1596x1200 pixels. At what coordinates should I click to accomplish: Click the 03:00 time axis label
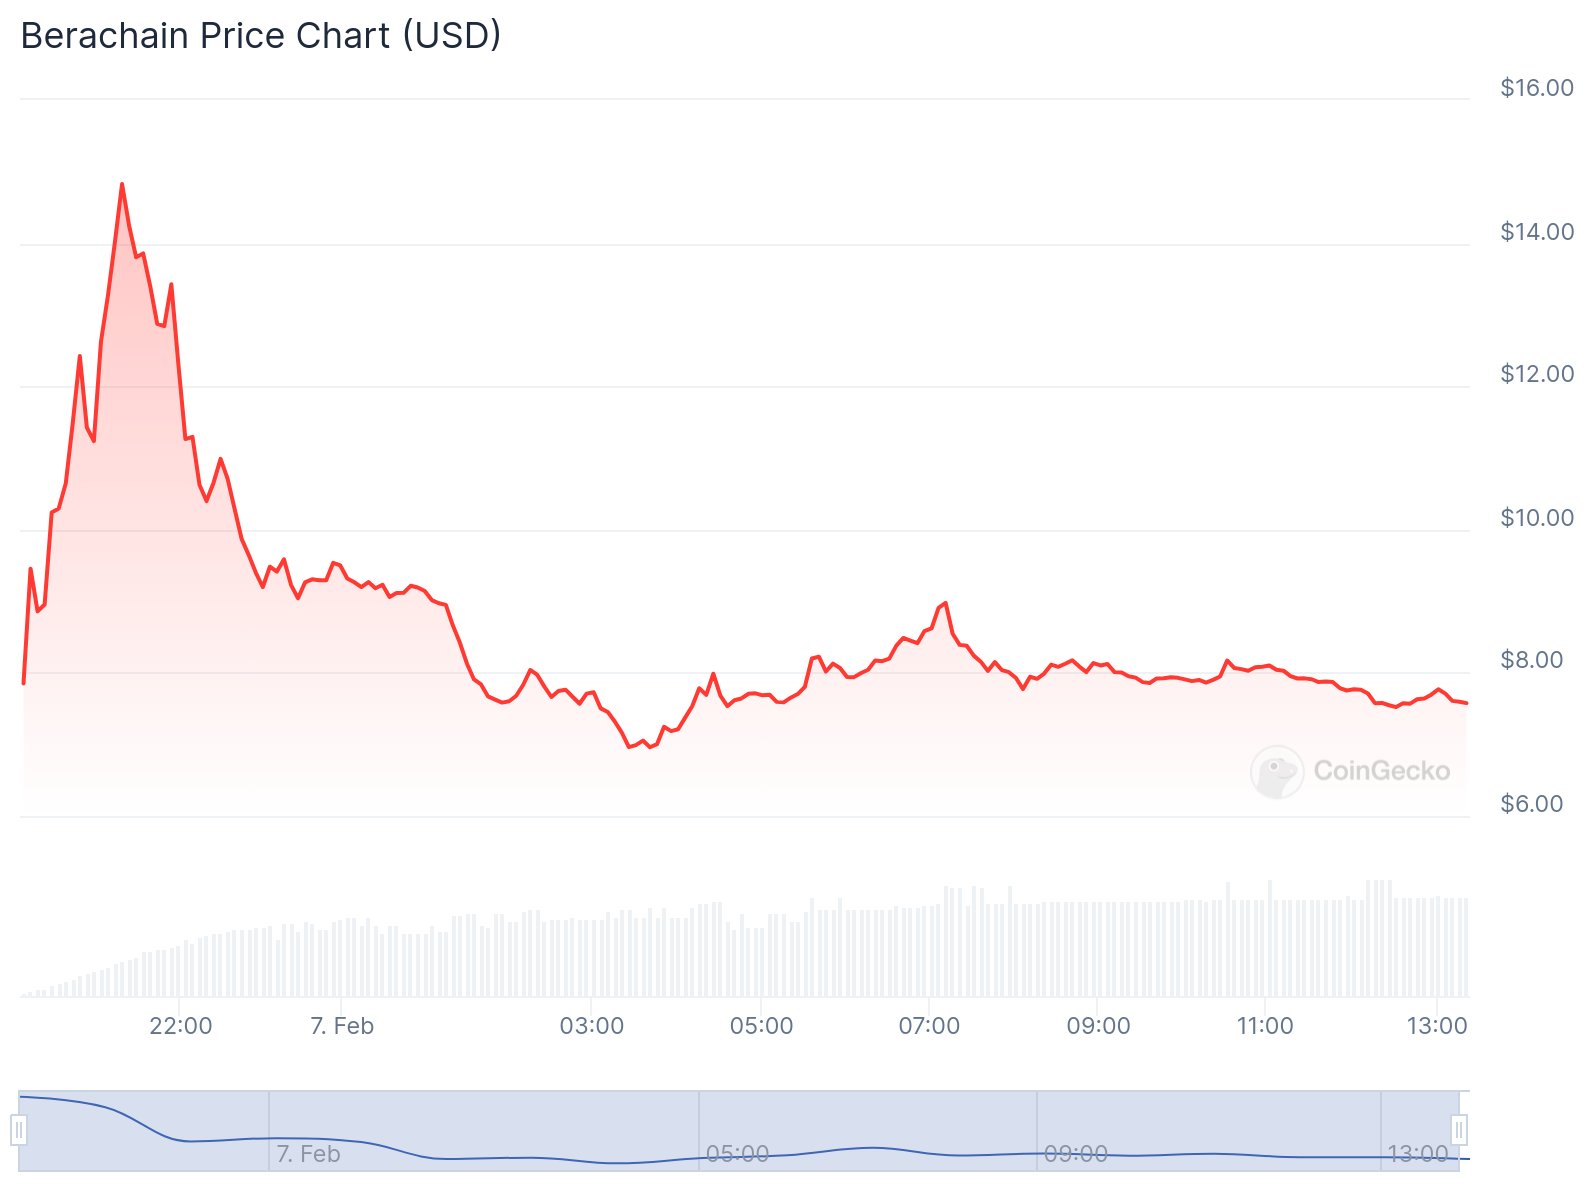[x=591, y=1026]
